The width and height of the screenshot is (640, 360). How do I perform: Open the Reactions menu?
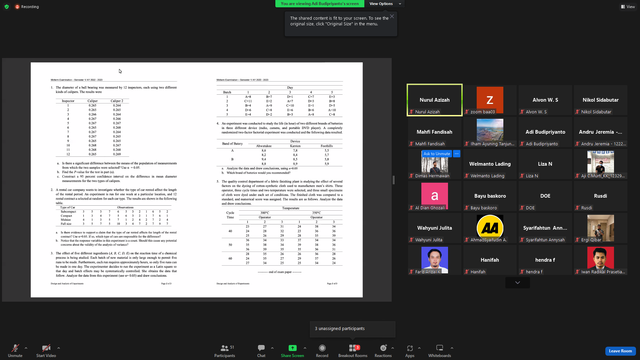click(x=383, y=350)
